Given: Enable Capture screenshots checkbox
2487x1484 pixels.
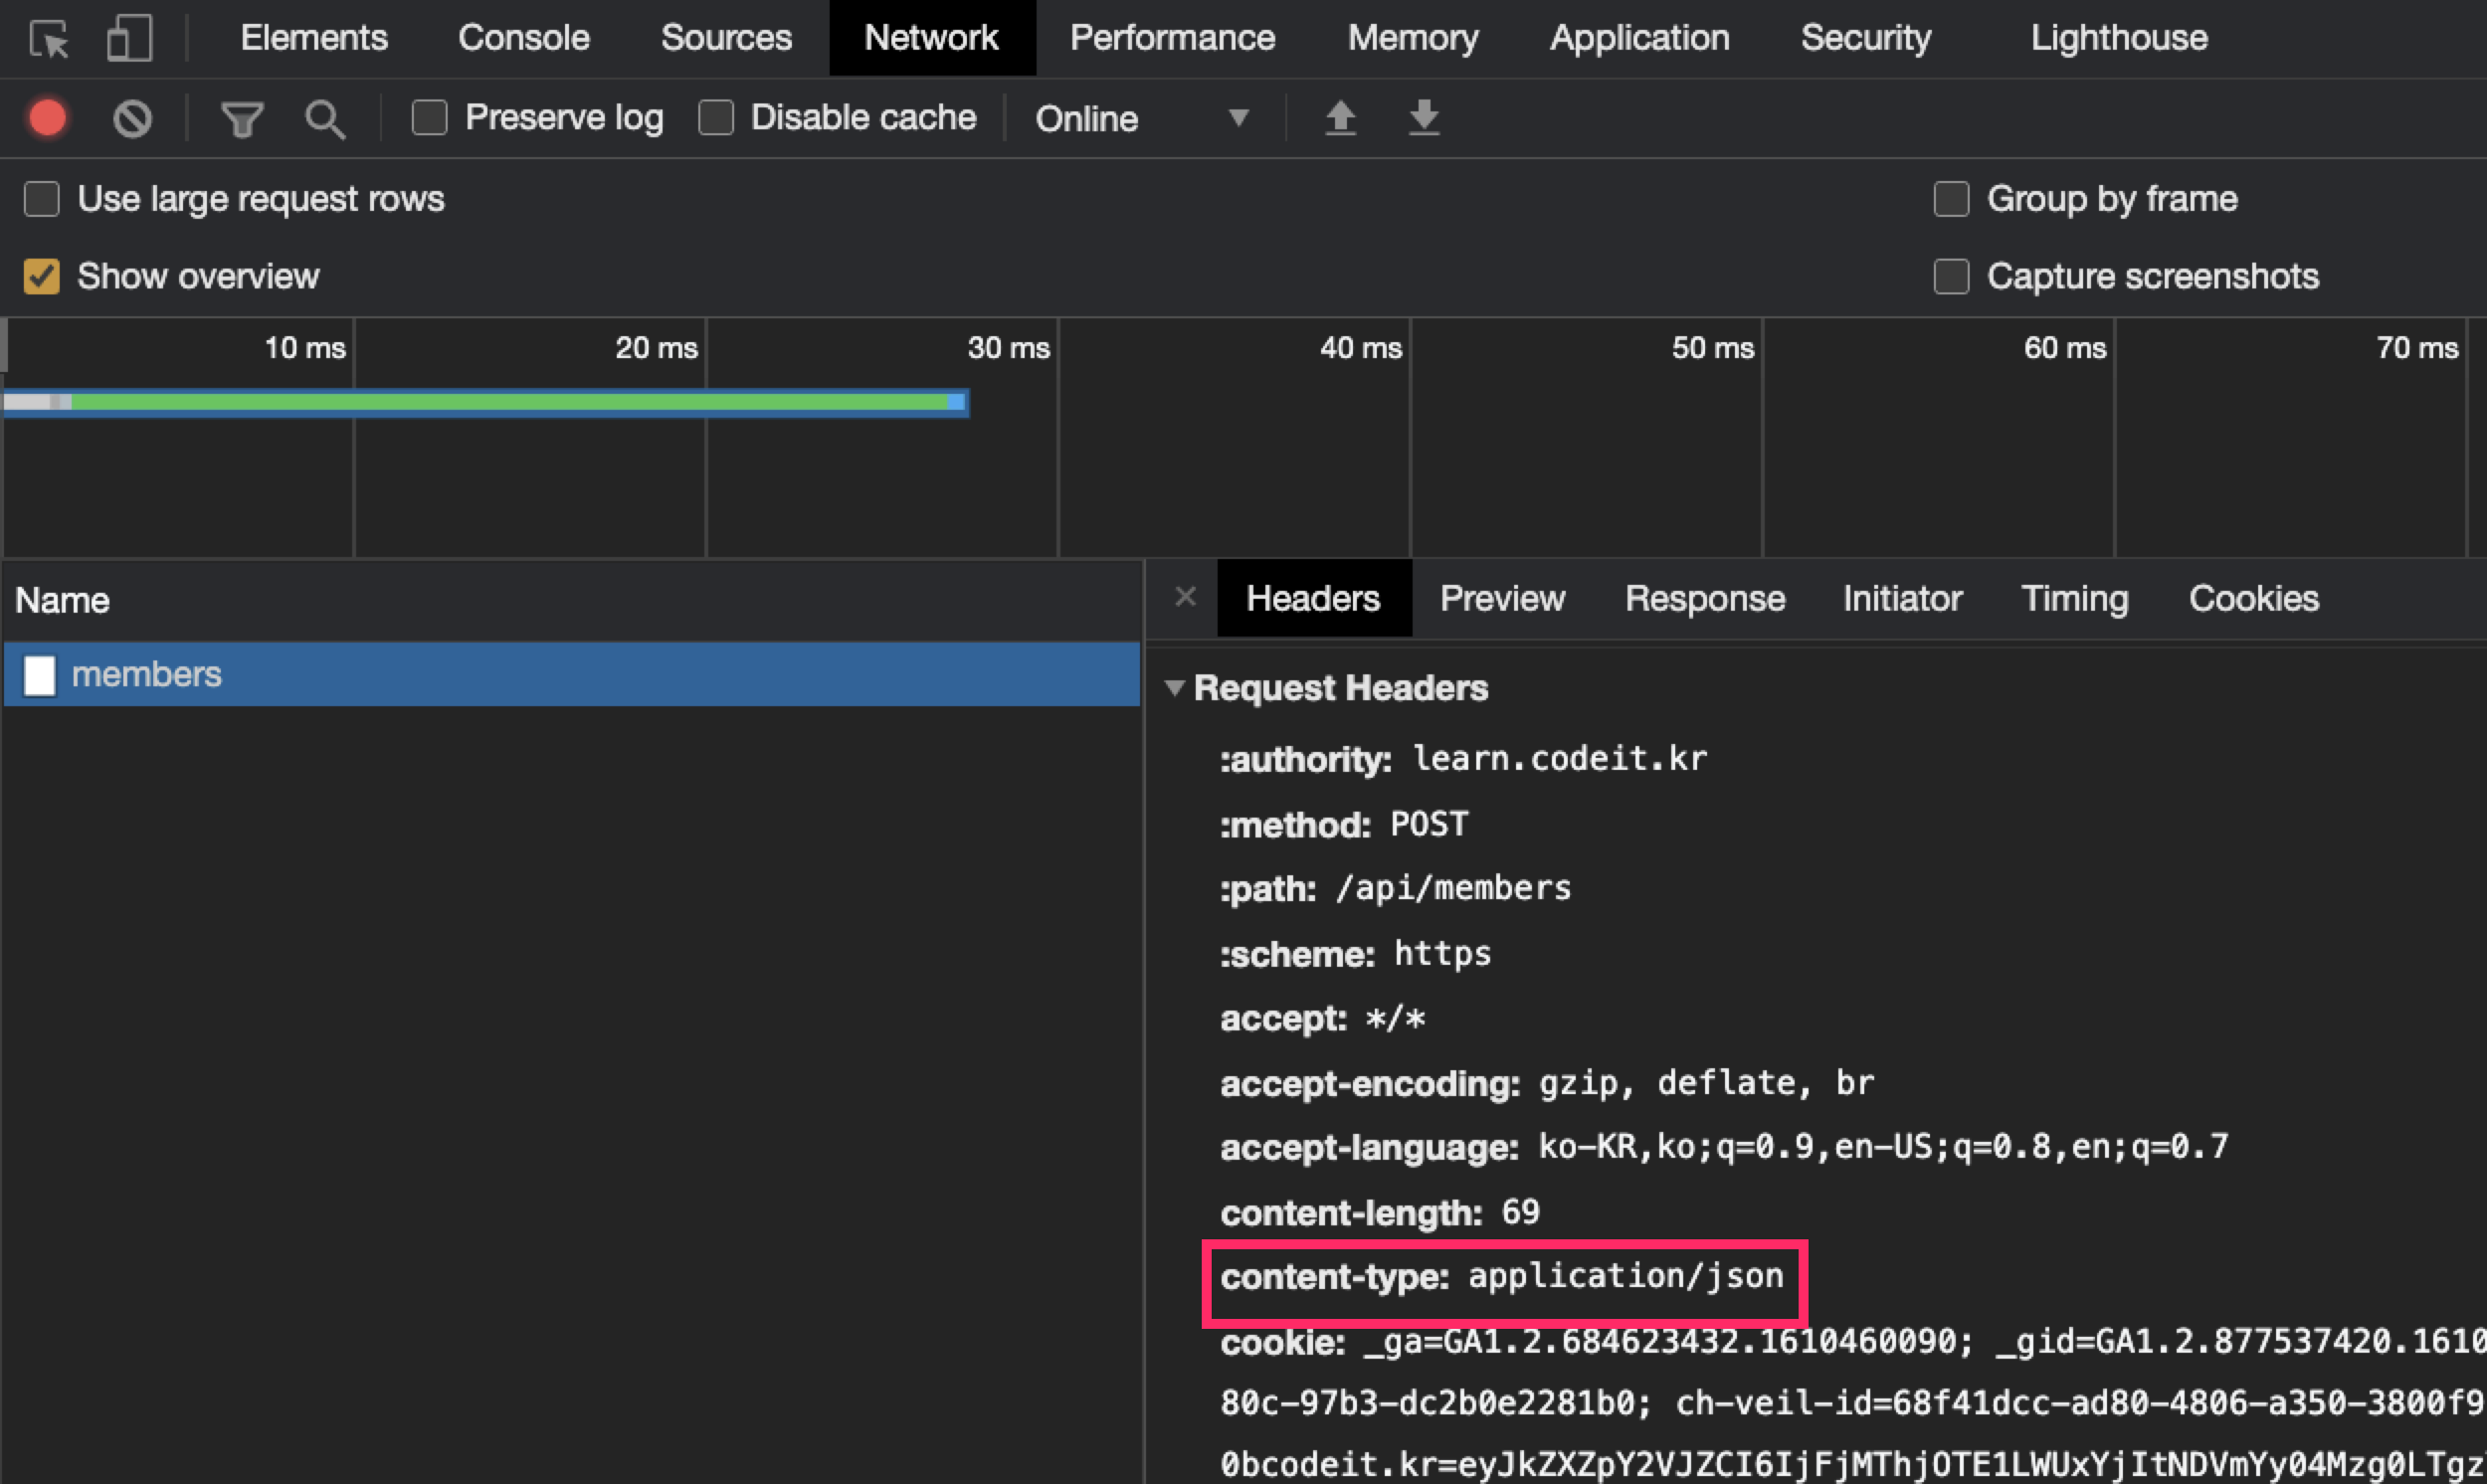Looking at the screenshot, I should 1951,276.
